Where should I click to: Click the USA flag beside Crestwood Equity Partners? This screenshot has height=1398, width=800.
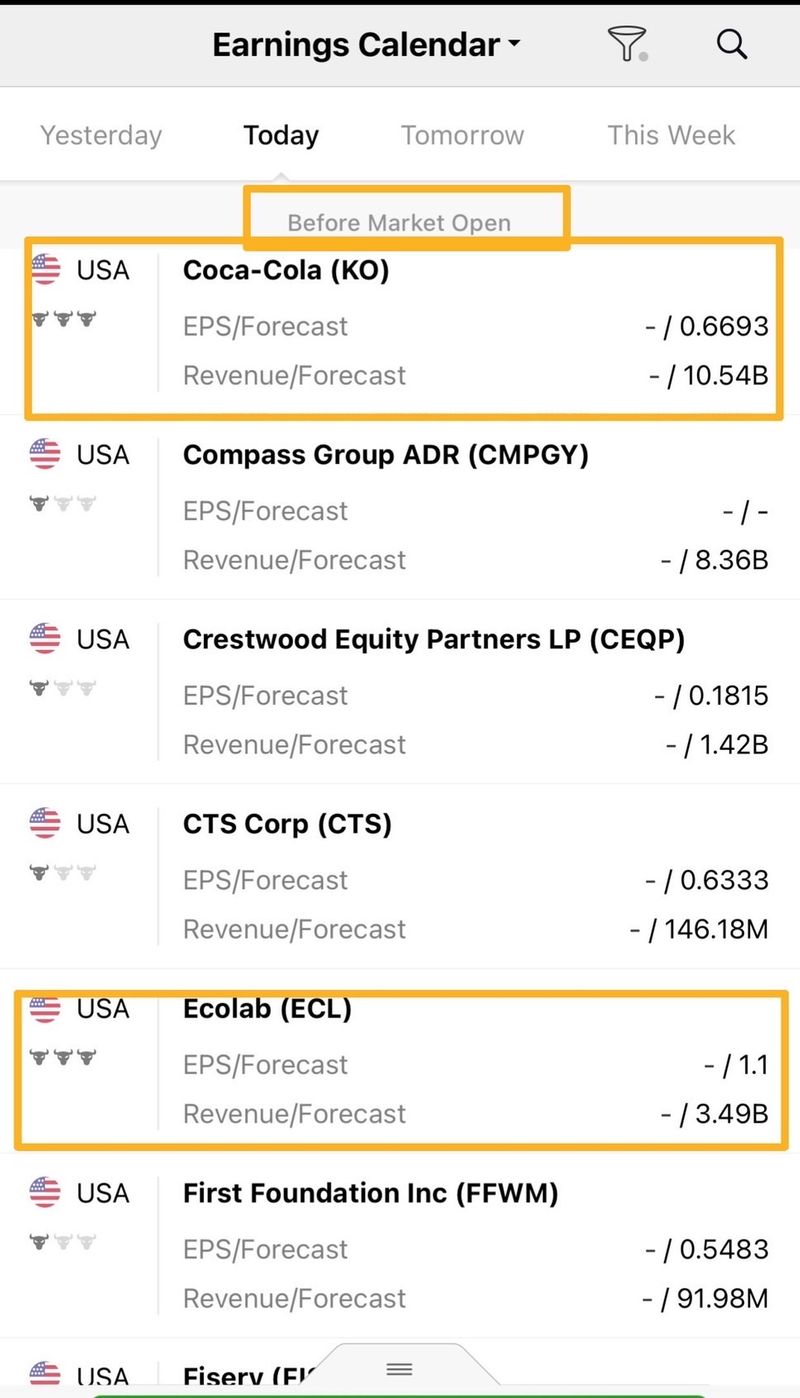click(x=46, y=639)
